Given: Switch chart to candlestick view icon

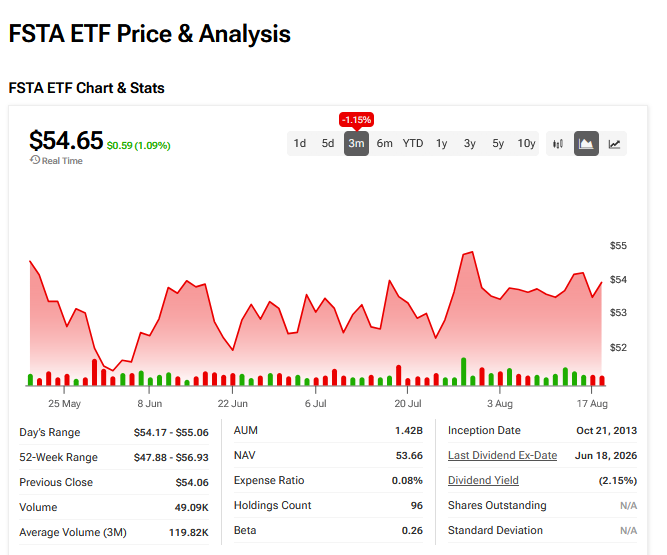Looking at the screenshot, I should coord(558,144).
